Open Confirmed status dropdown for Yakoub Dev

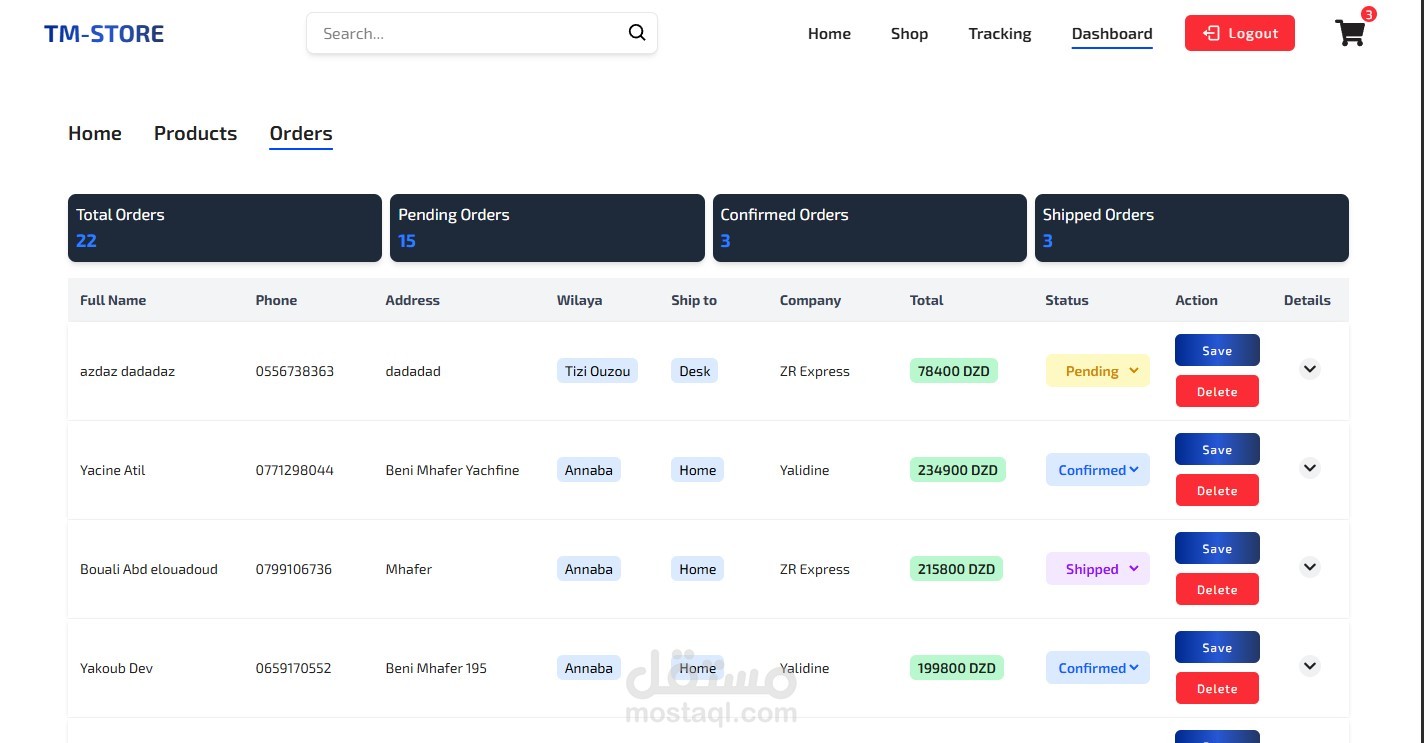[x=1098, y=668]
